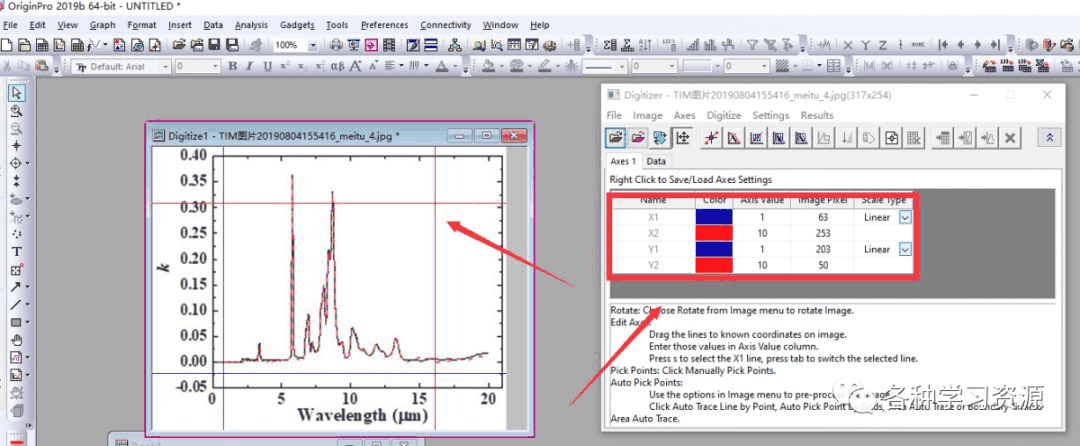Click the Rotate image icon in Digitizer
The height and width of the screenshot is (446, 1080).
click(660, 138)
